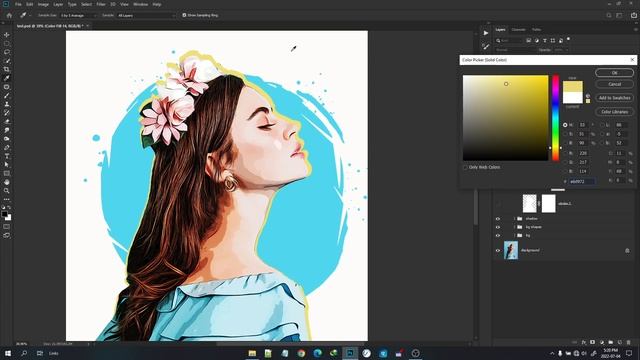Open the Edit Toolbar three-dots menu
The height and width of the screenshot is (360, 640).
7,199
